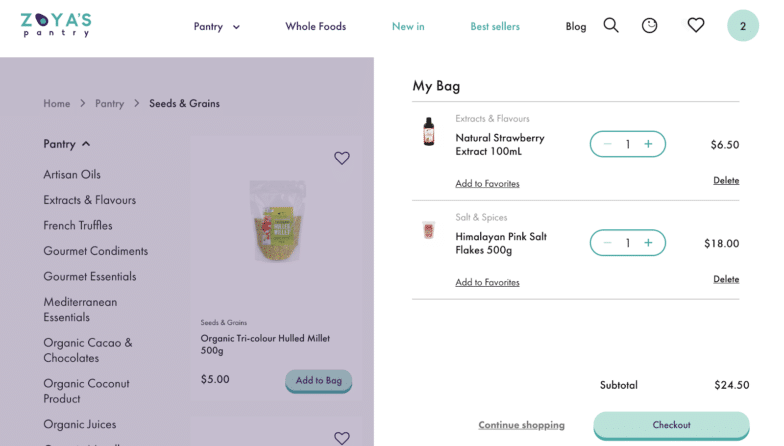Open the heart favorites icon in header
This screenshot has height=446, width=784.
click(x=696, y=25)
